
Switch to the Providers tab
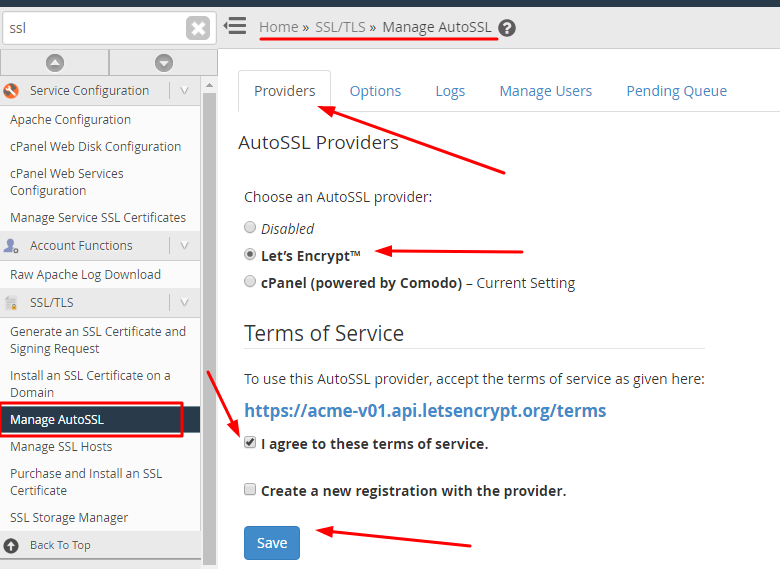coord(285,91)
